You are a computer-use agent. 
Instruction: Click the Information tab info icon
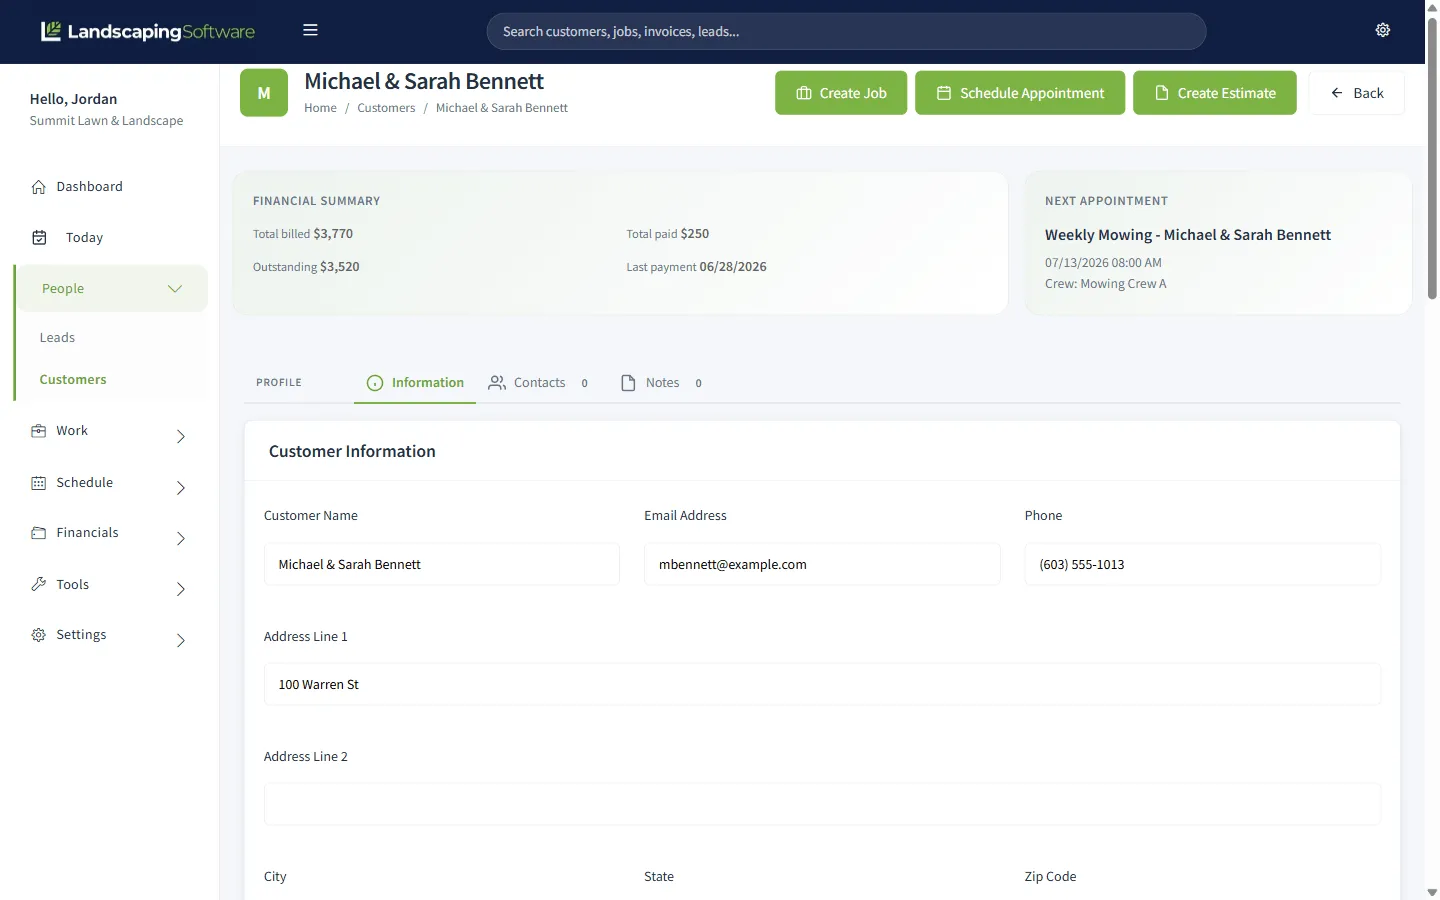tap(375, 383)
